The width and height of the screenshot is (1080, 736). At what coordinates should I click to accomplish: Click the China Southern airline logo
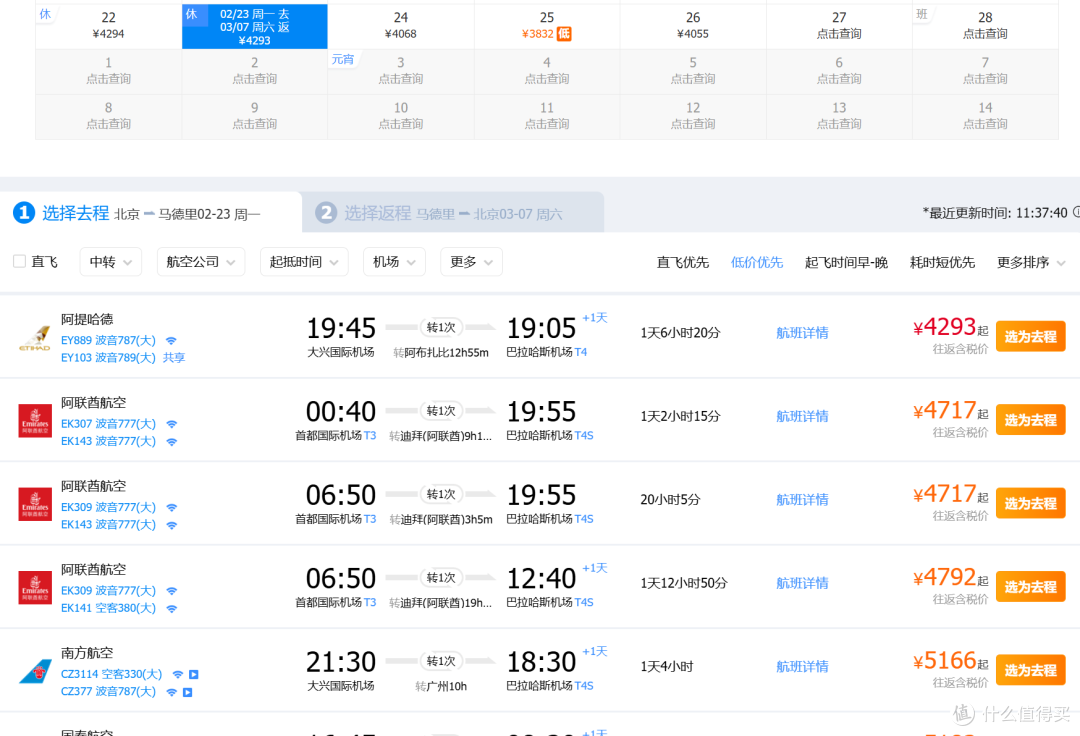coord(35,671)
